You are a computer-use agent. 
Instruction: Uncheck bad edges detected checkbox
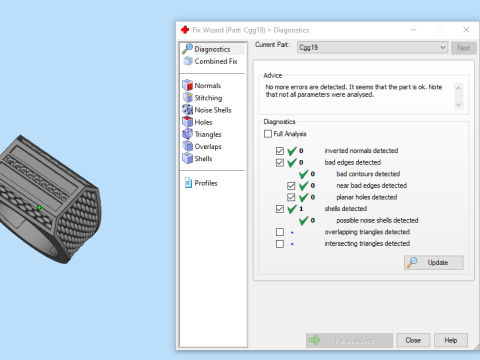coord(280,162)
